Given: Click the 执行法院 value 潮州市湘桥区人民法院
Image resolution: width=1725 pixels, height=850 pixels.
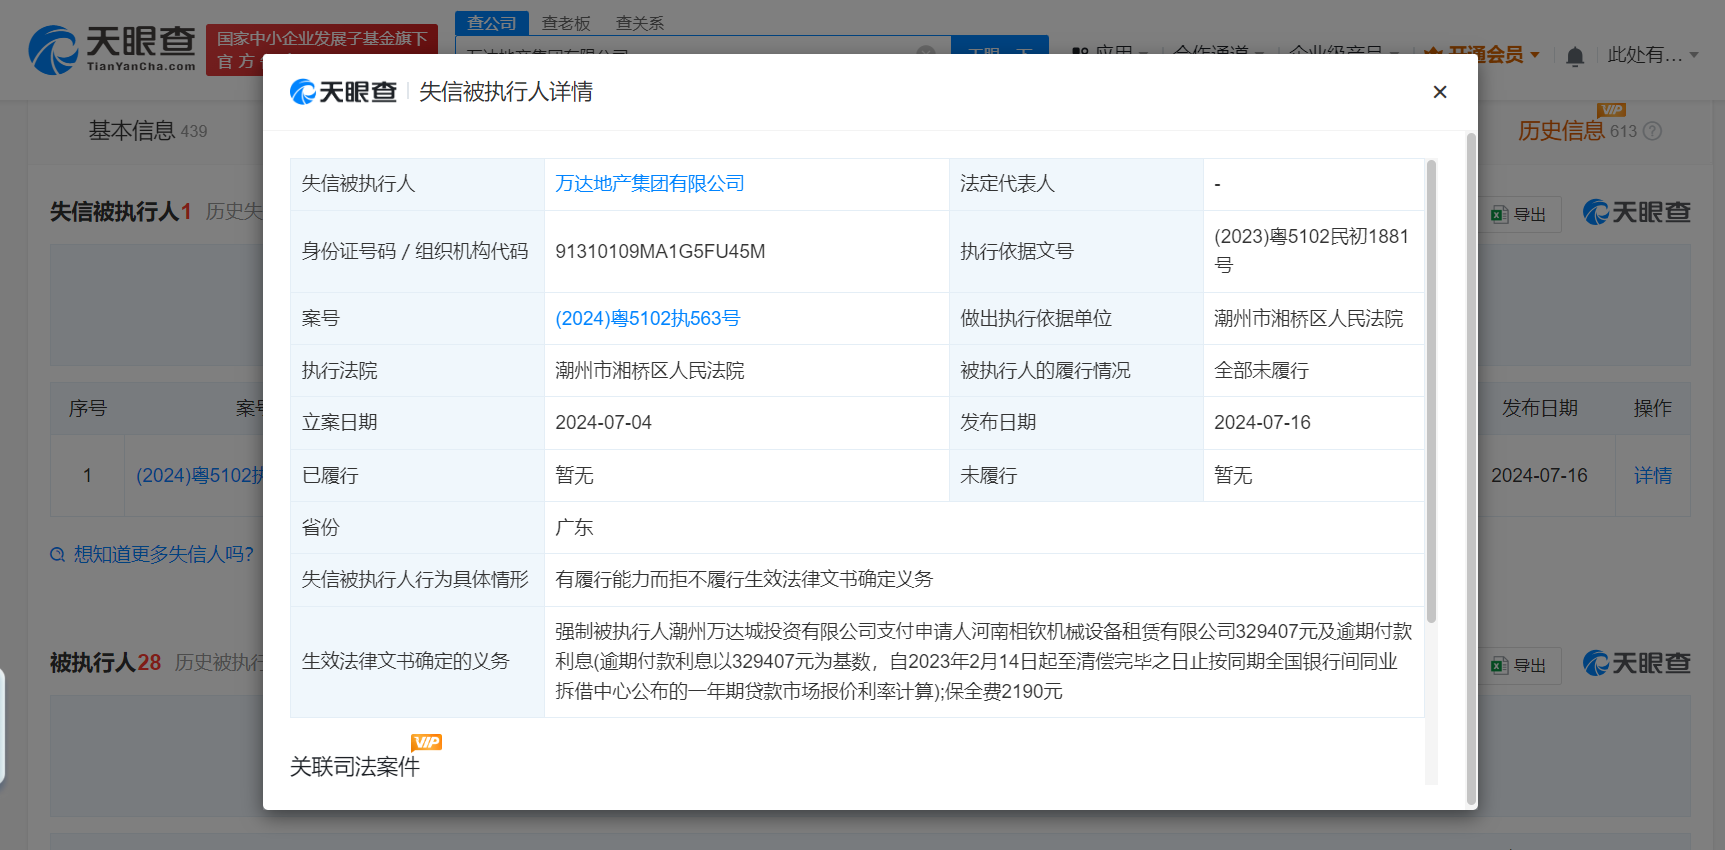Looking at the screenshot, I should tap(650, 371).
